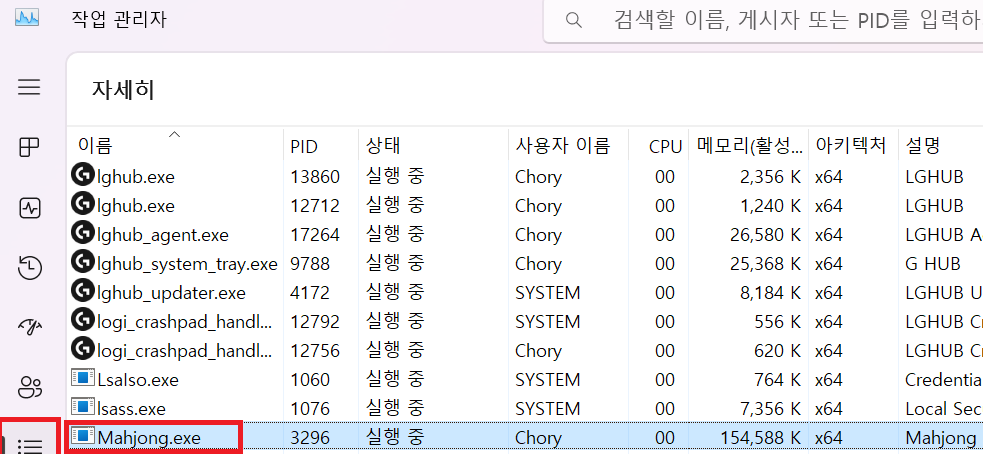
Task: Click memory value 764 K
Action: (x=778, y=380)
